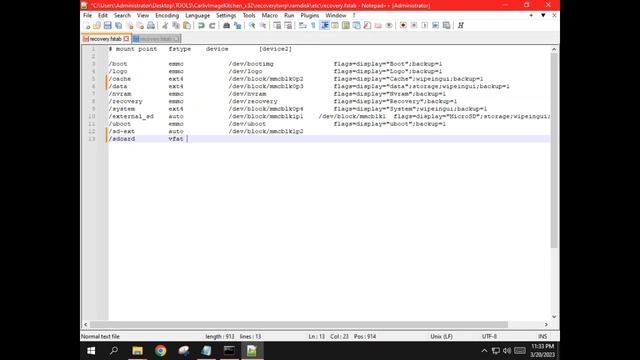Toggle INS insert mode in status bar
This screenshot has width=640, height=360.
tap(542, 336)
